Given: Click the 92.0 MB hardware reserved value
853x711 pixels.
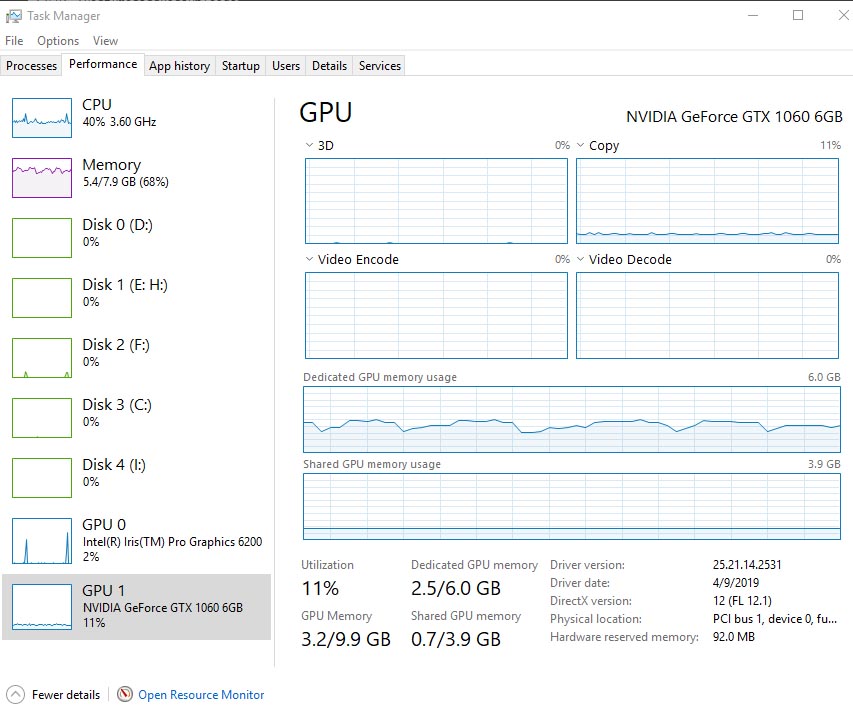Looking at the screenshot, I should click(733, 636).
